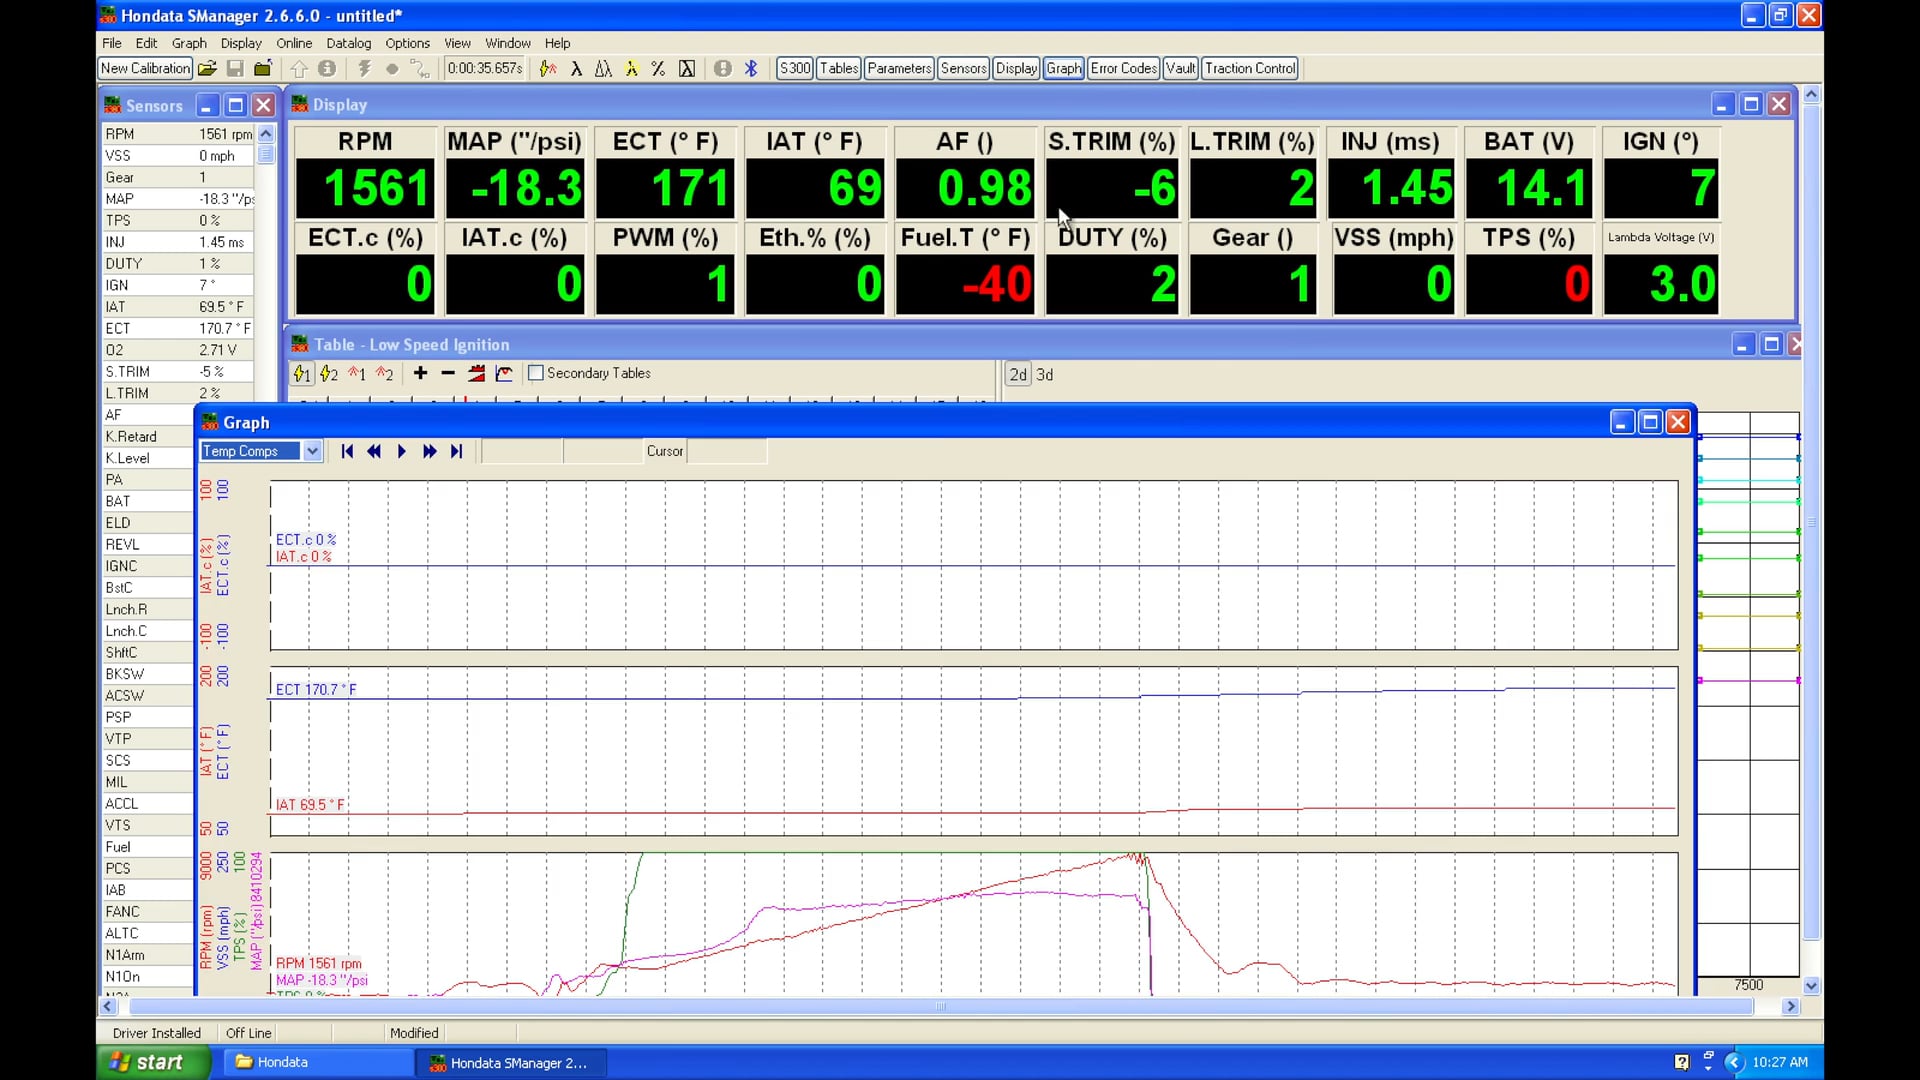Click the Bluetooth connection icon

tap(751, 69)
